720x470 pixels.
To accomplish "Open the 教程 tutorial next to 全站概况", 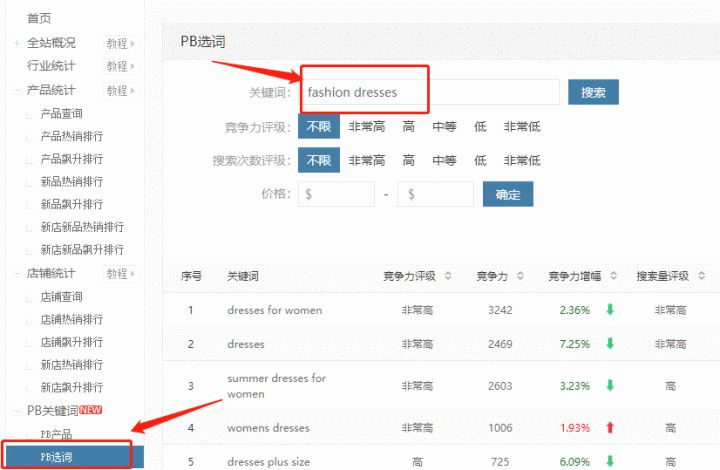I will tap(120, 44).
